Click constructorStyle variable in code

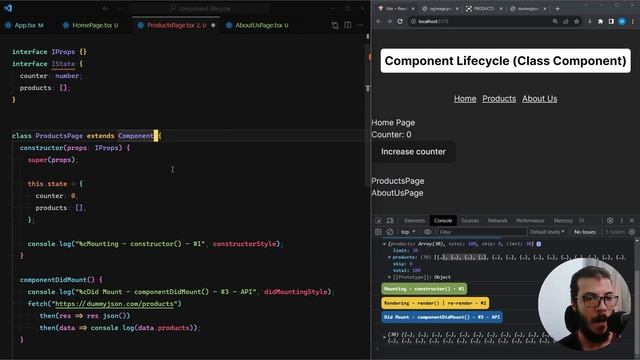click(244, 244)
